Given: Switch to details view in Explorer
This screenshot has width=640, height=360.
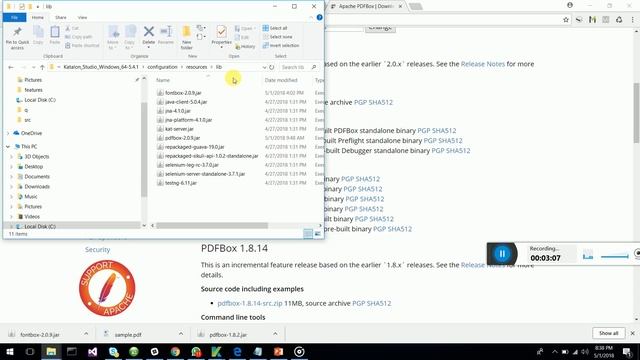Looking at the screenshot, I should click(x=308, y=233).
